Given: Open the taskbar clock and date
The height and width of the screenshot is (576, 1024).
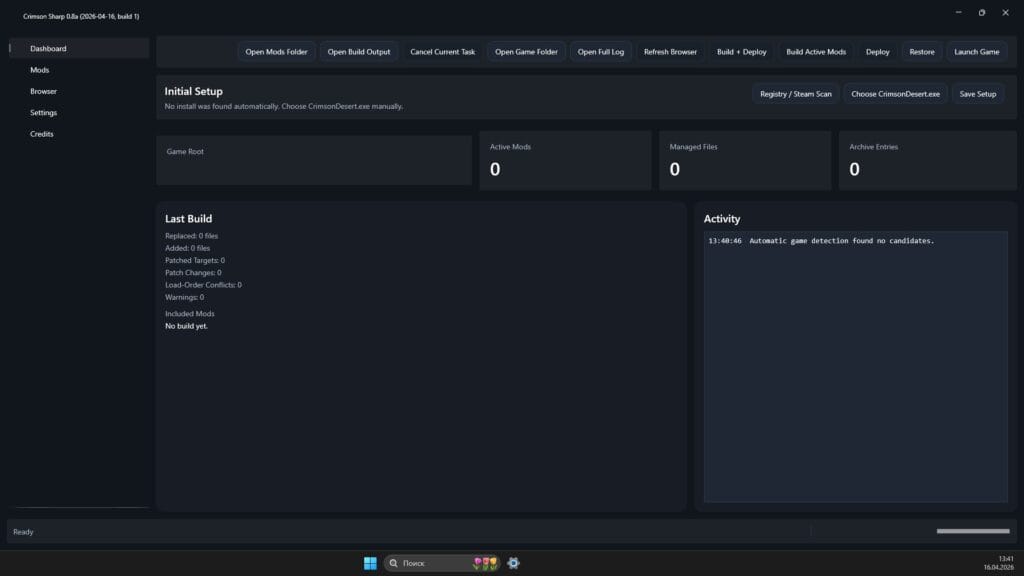Looking at the screenshot, I should [999, 563].
